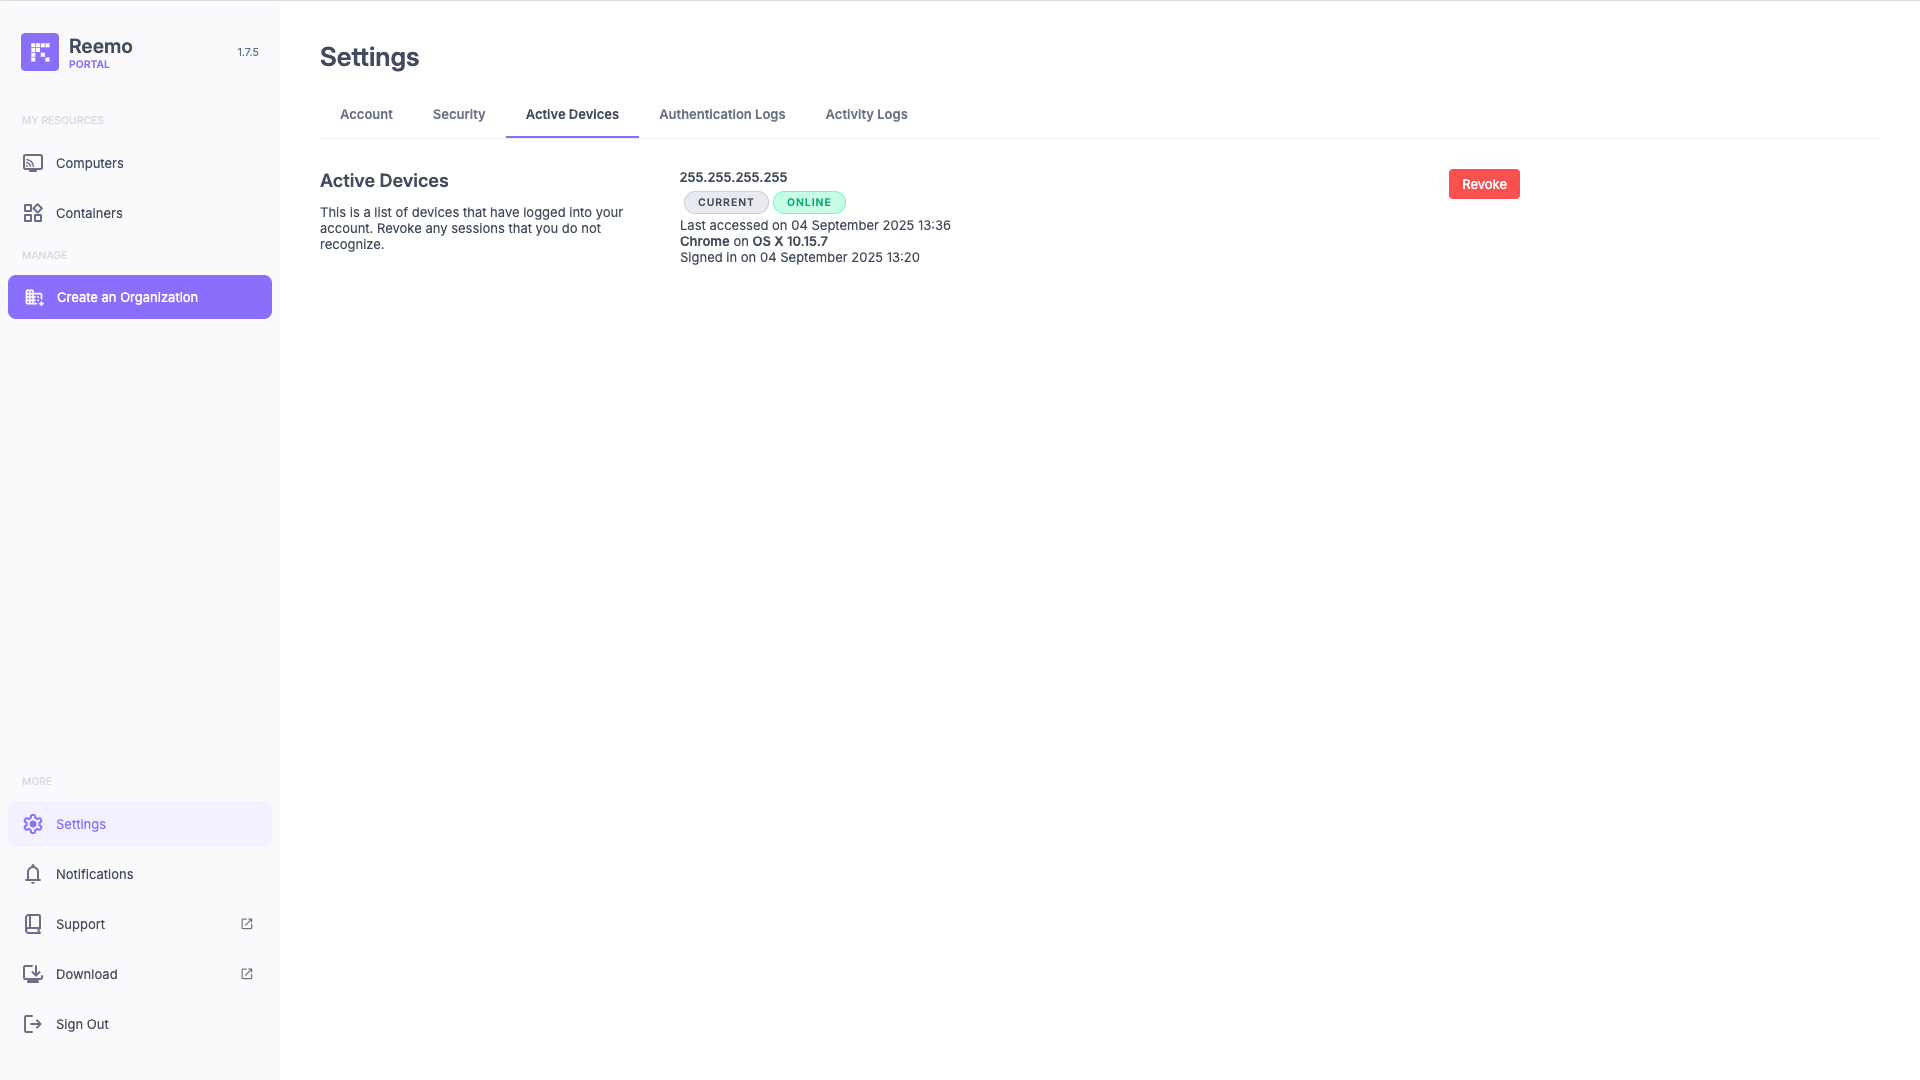Click the Sign Out arrow icon

tap(33, 1024)
